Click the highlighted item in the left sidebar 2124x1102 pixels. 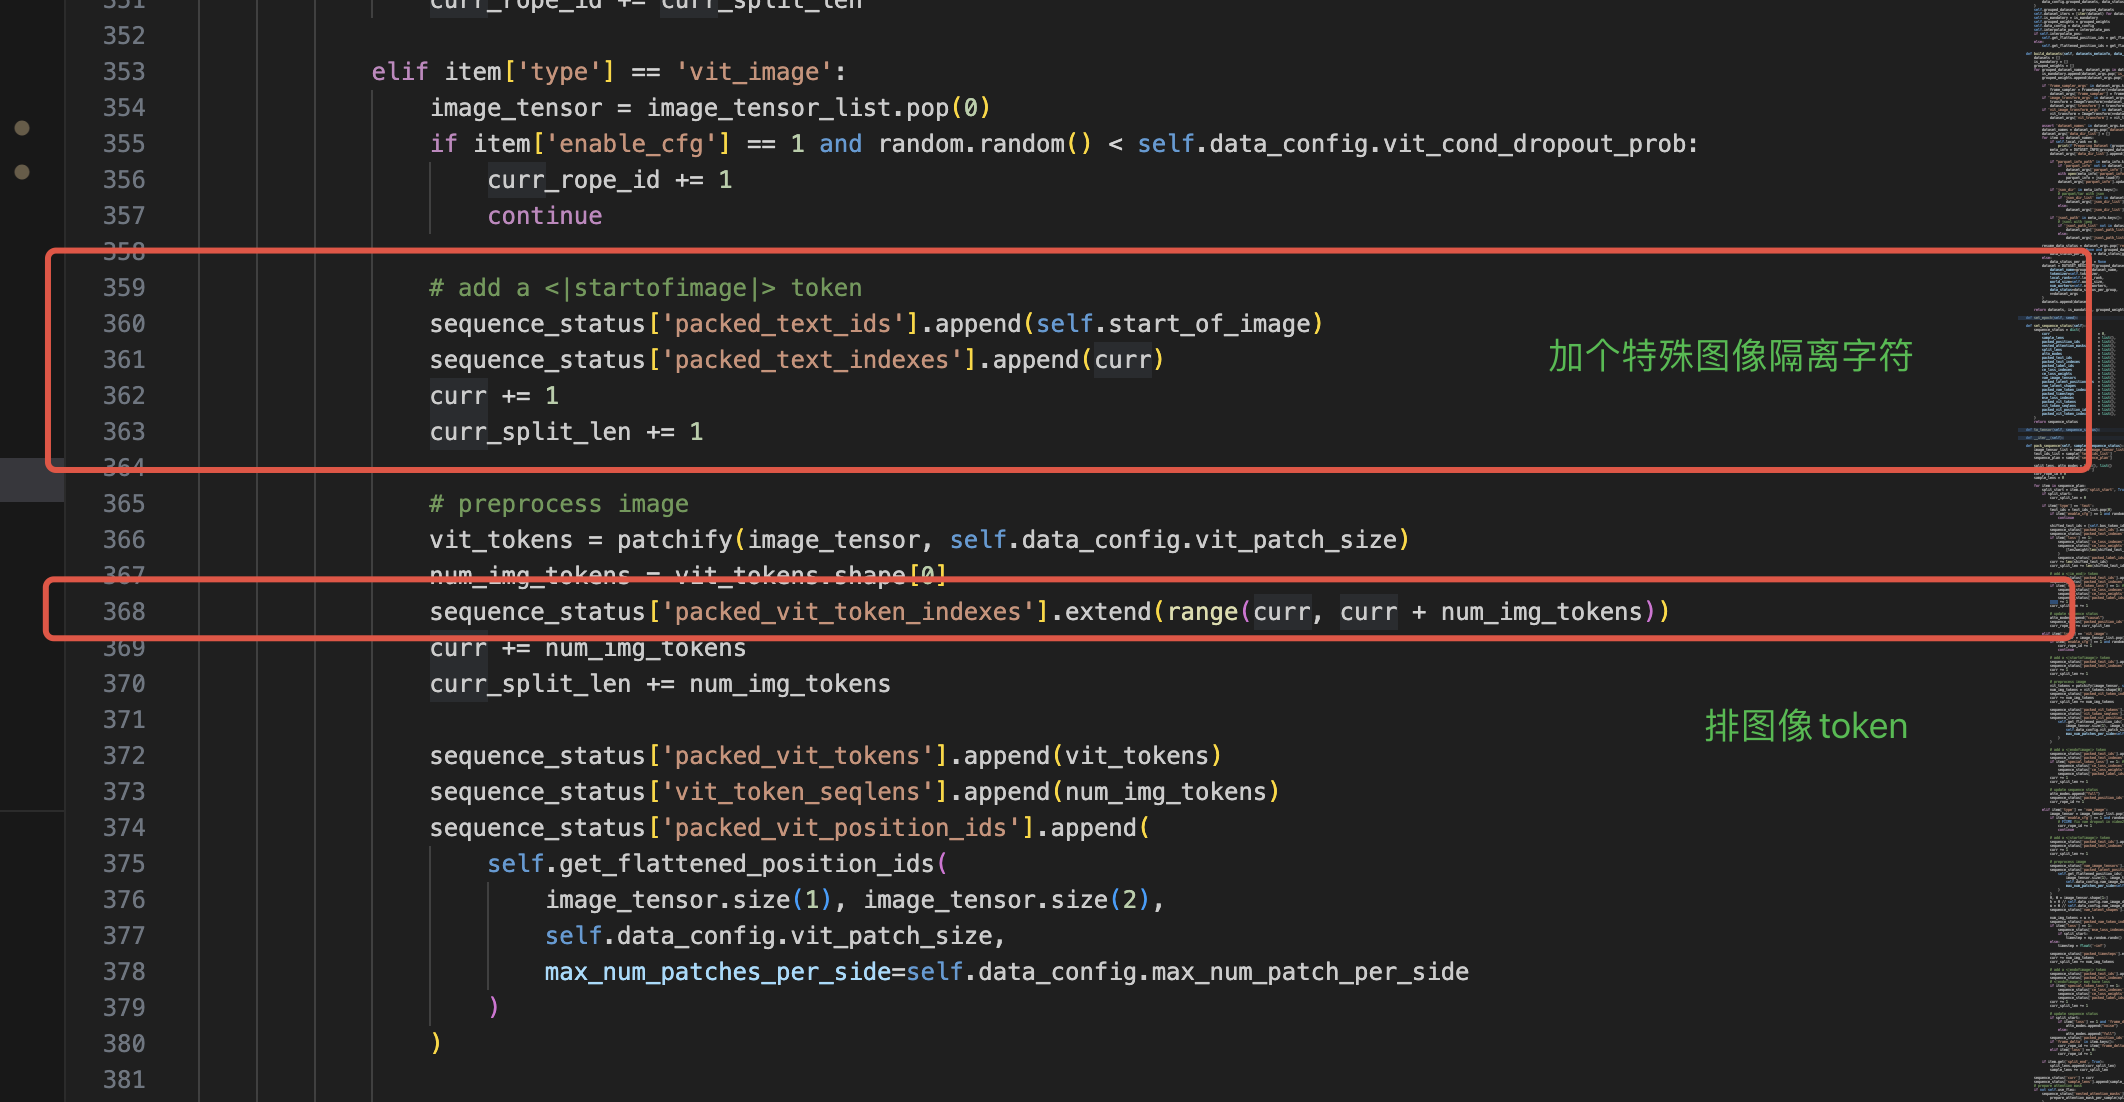point(32,480)
